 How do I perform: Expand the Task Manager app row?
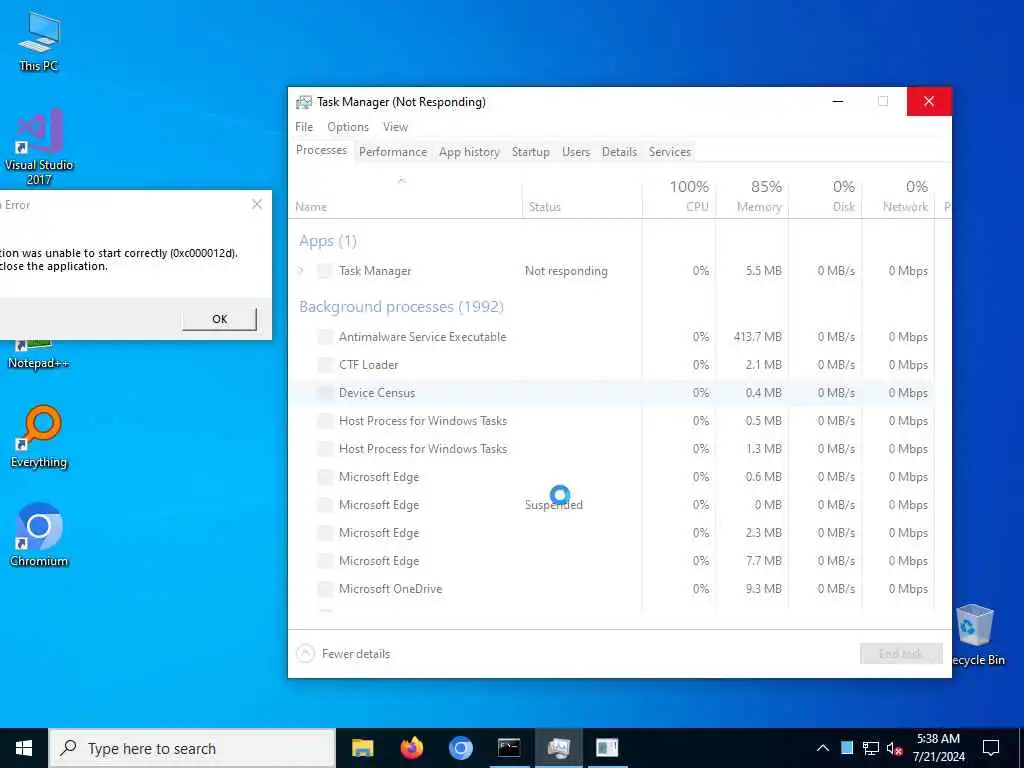tap(301, 270)
